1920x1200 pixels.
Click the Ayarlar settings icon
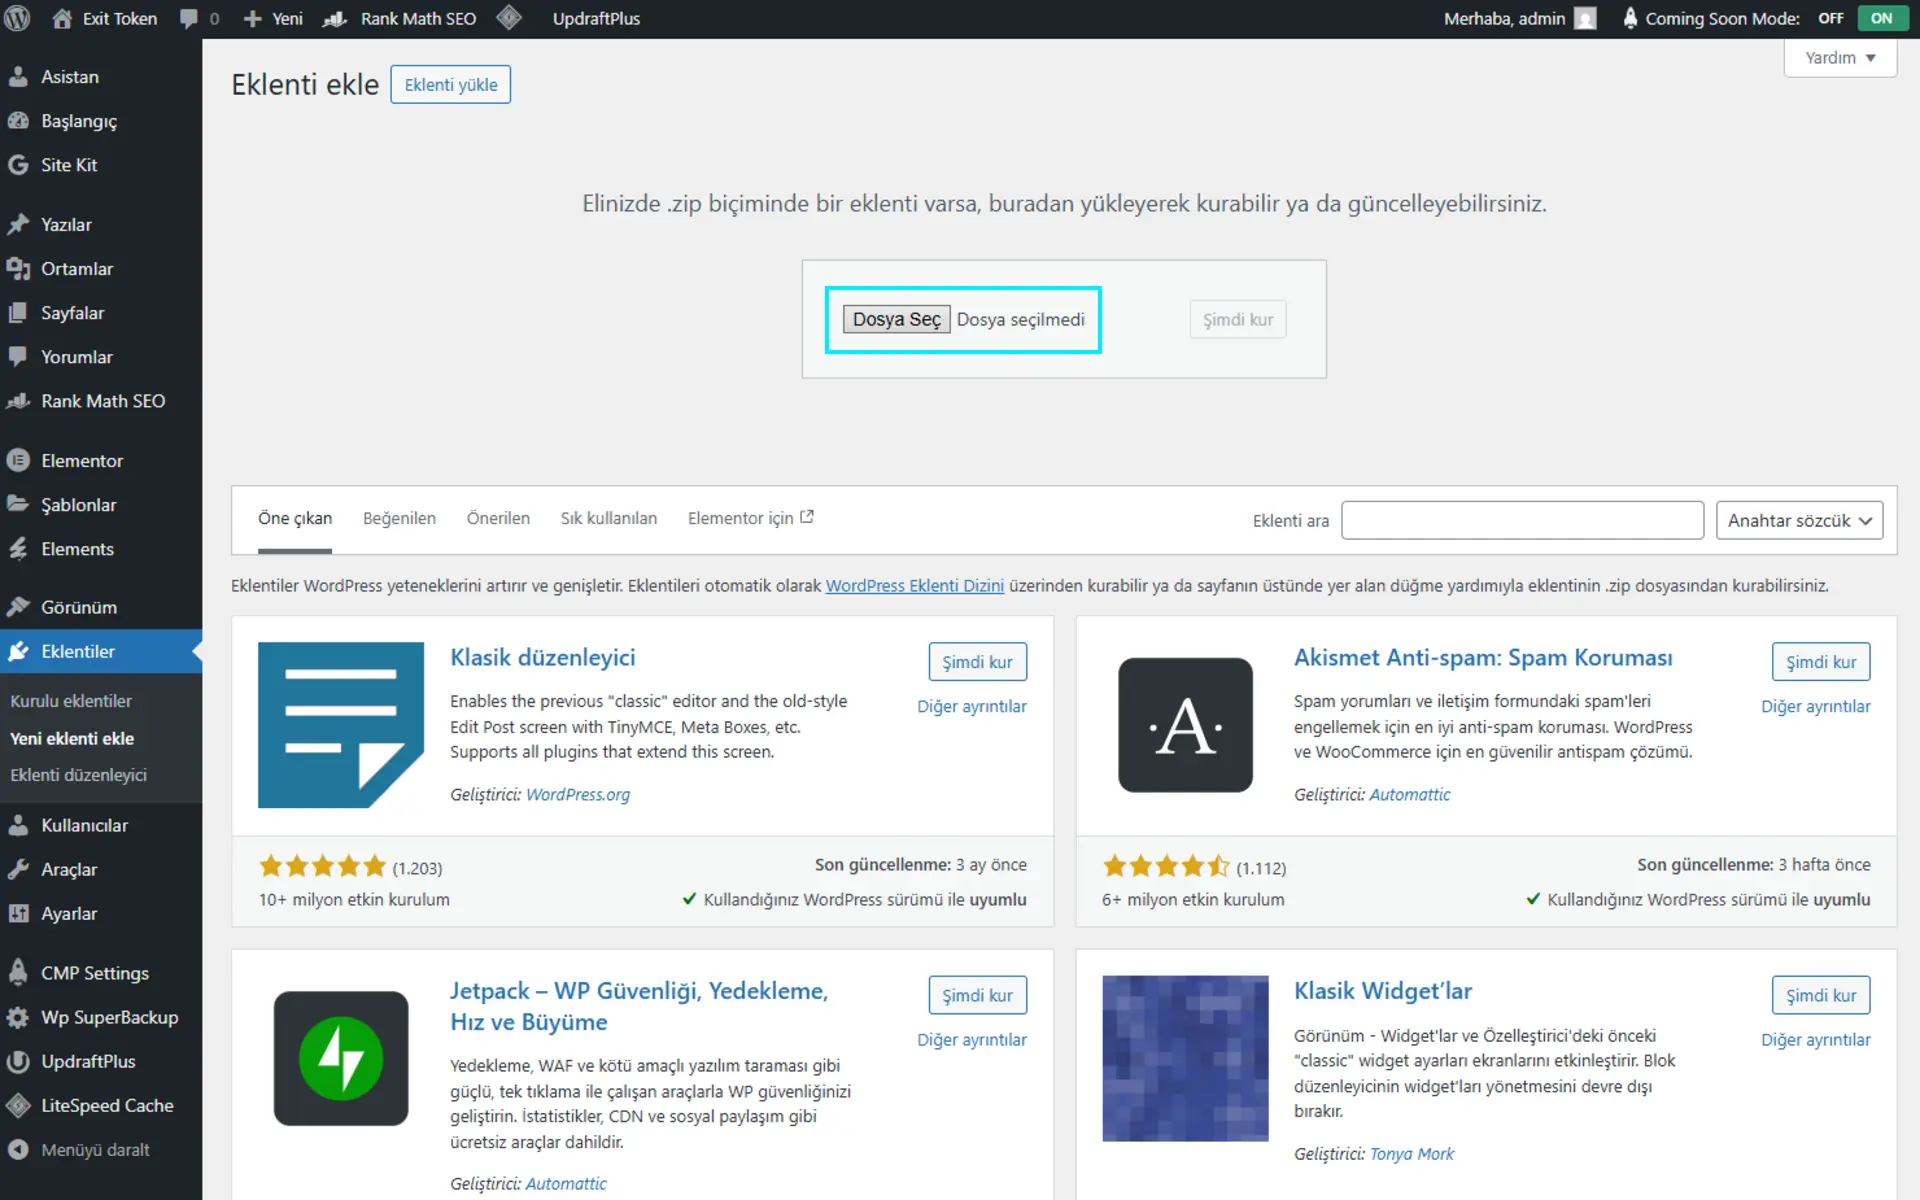click(x=18, y=913)
